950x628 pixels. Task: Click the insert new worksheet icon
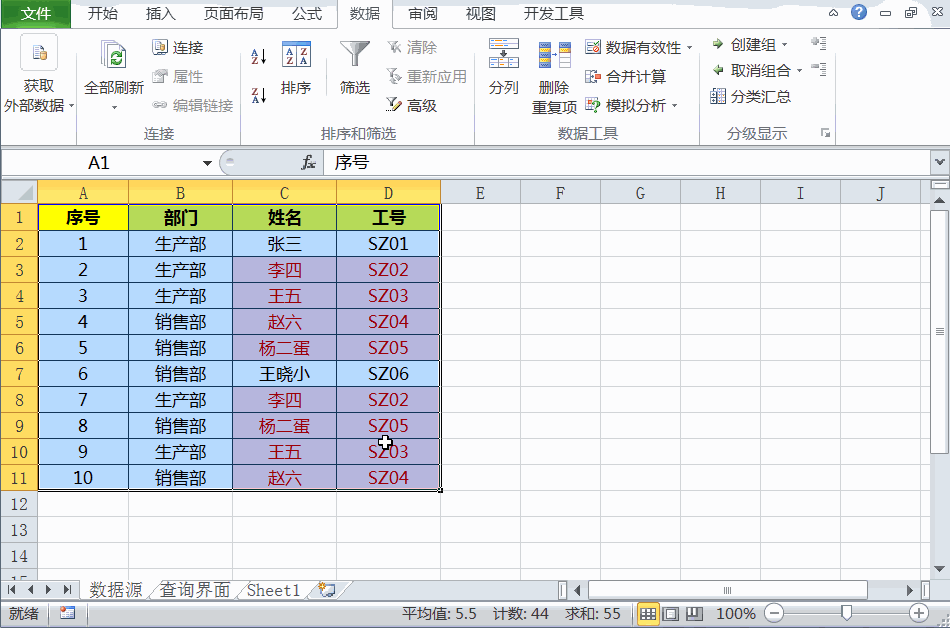point(327,590)
